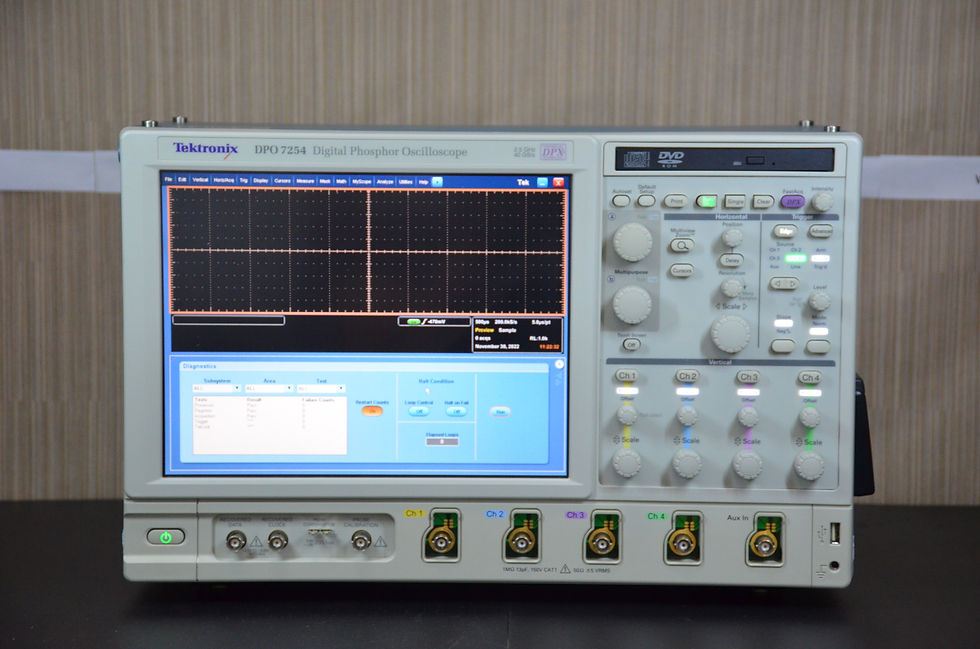Push the trigger source arrows button
Viewport: 980px width, 649px height.
pos(784,283)
